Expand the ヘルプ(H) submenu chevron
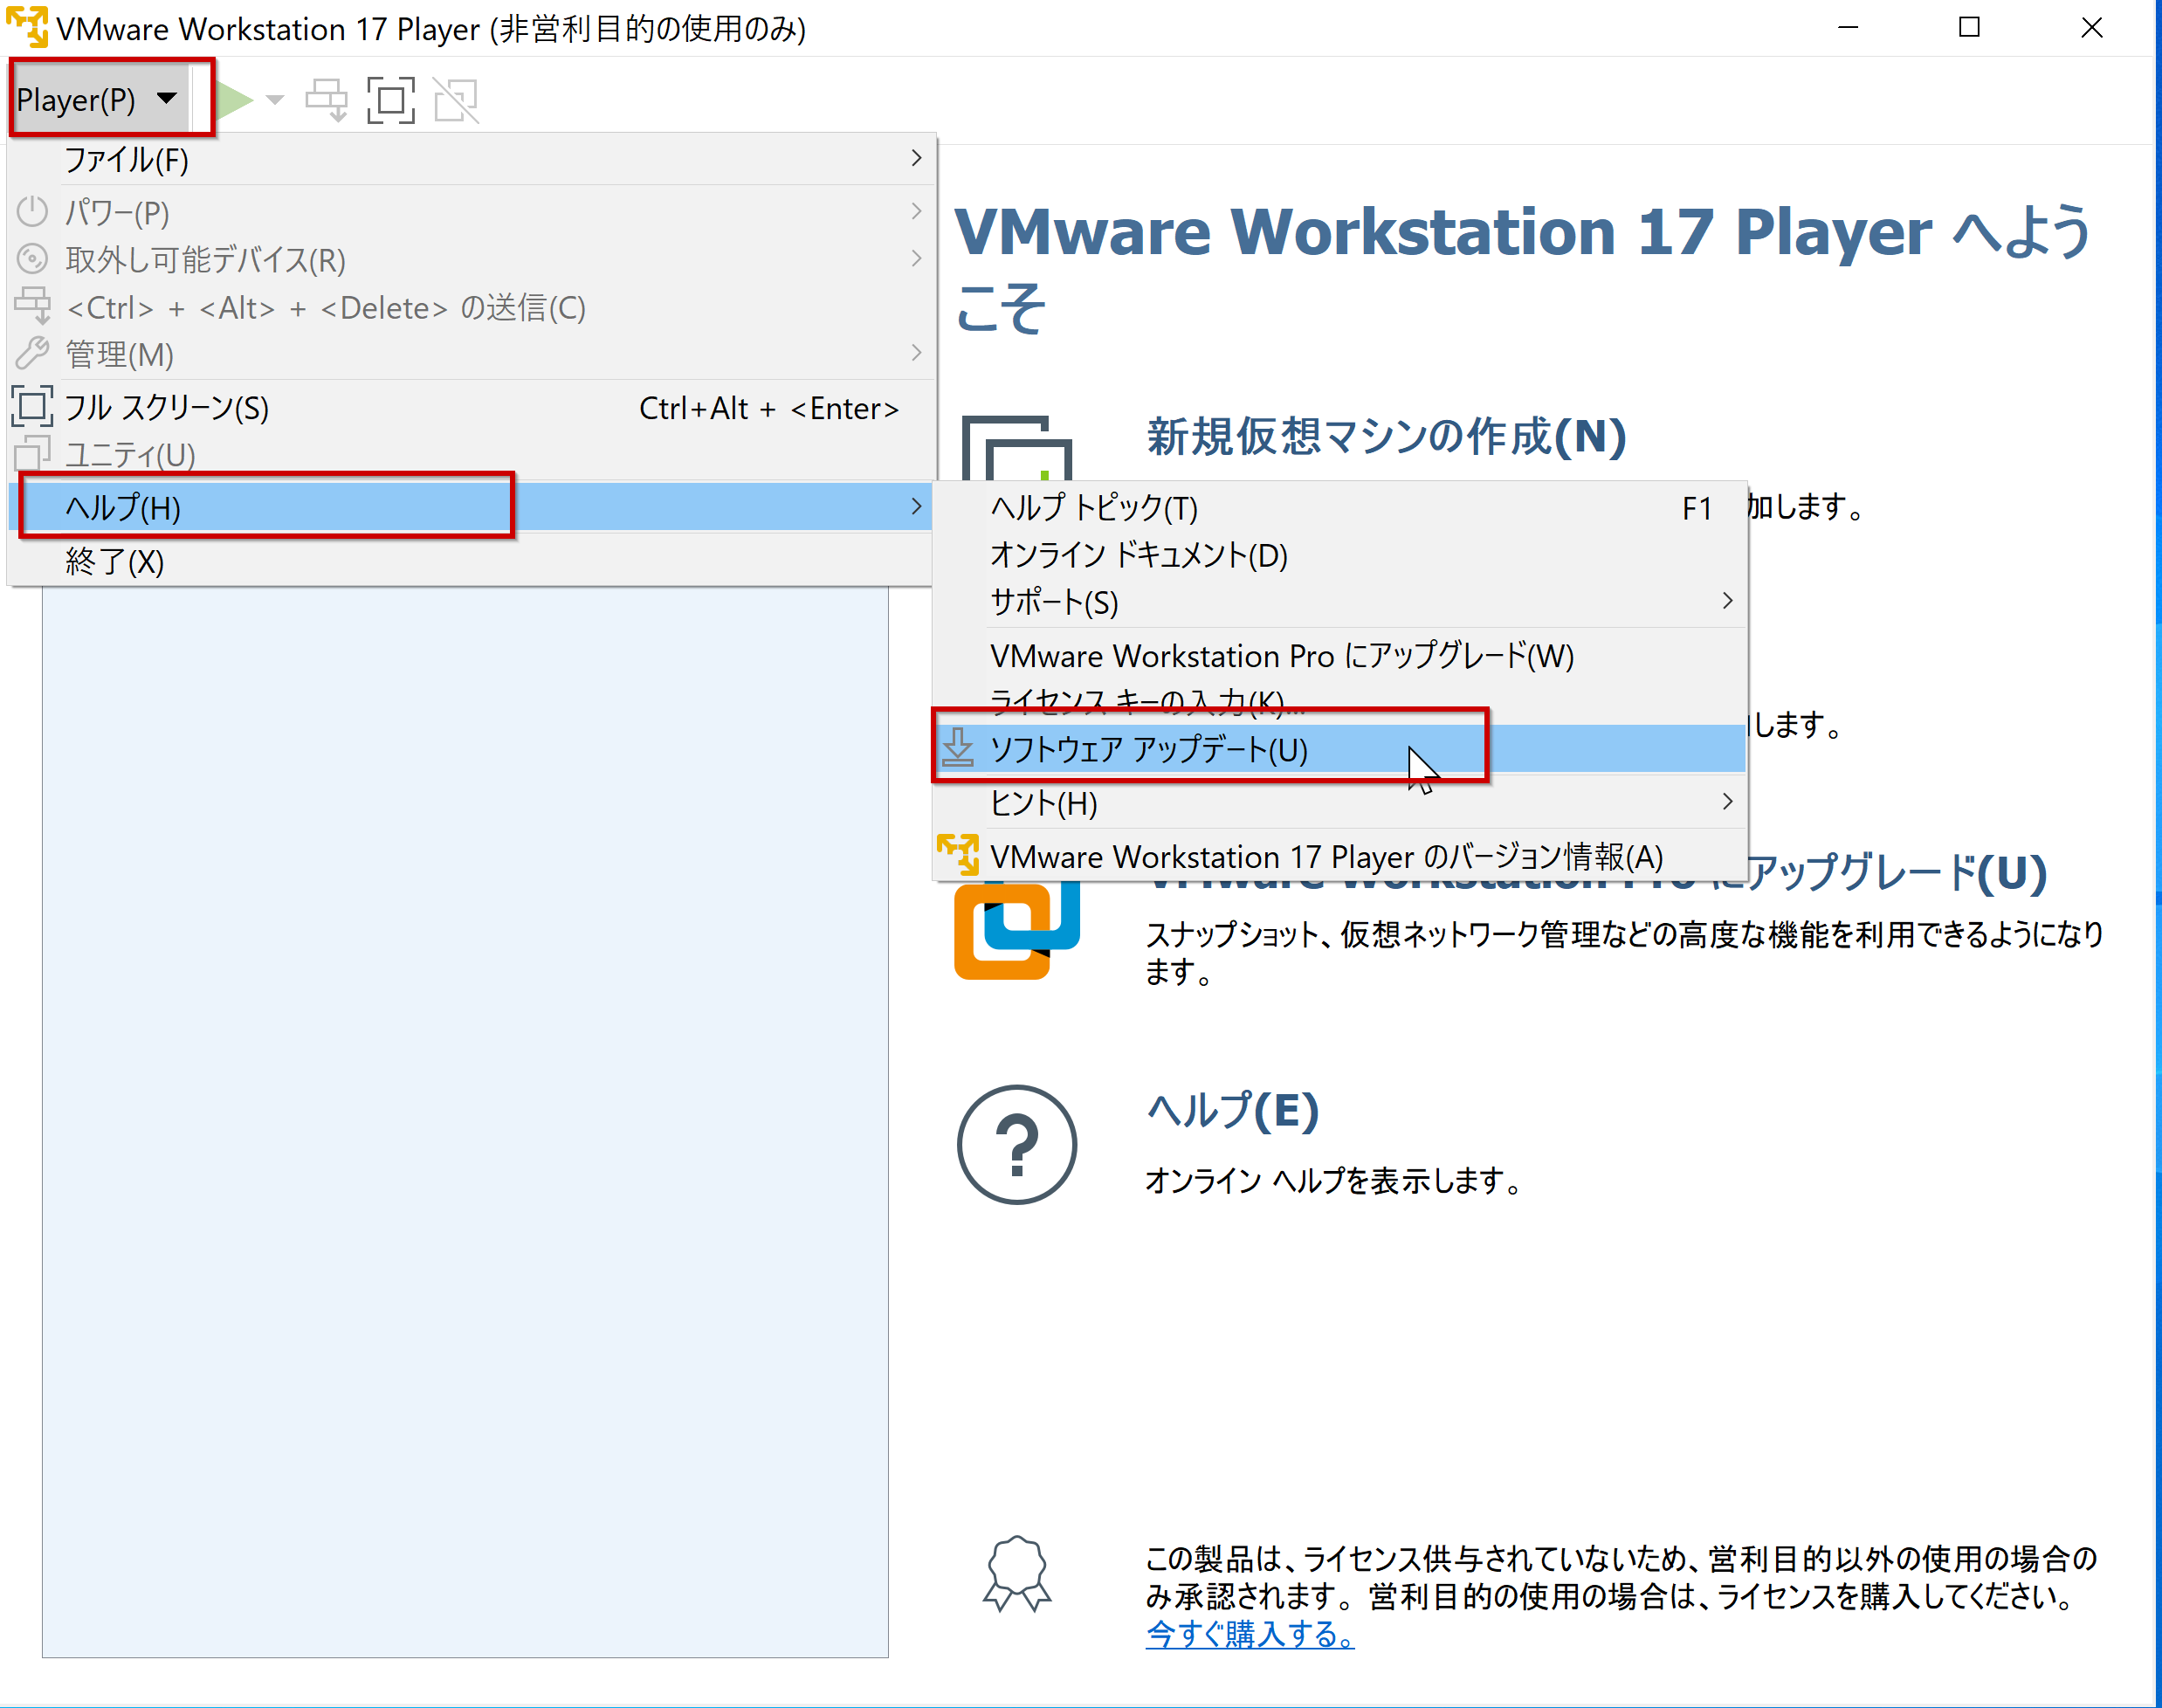The height and width of the screenshot is (1708, 2162). [x=916, y=506]
